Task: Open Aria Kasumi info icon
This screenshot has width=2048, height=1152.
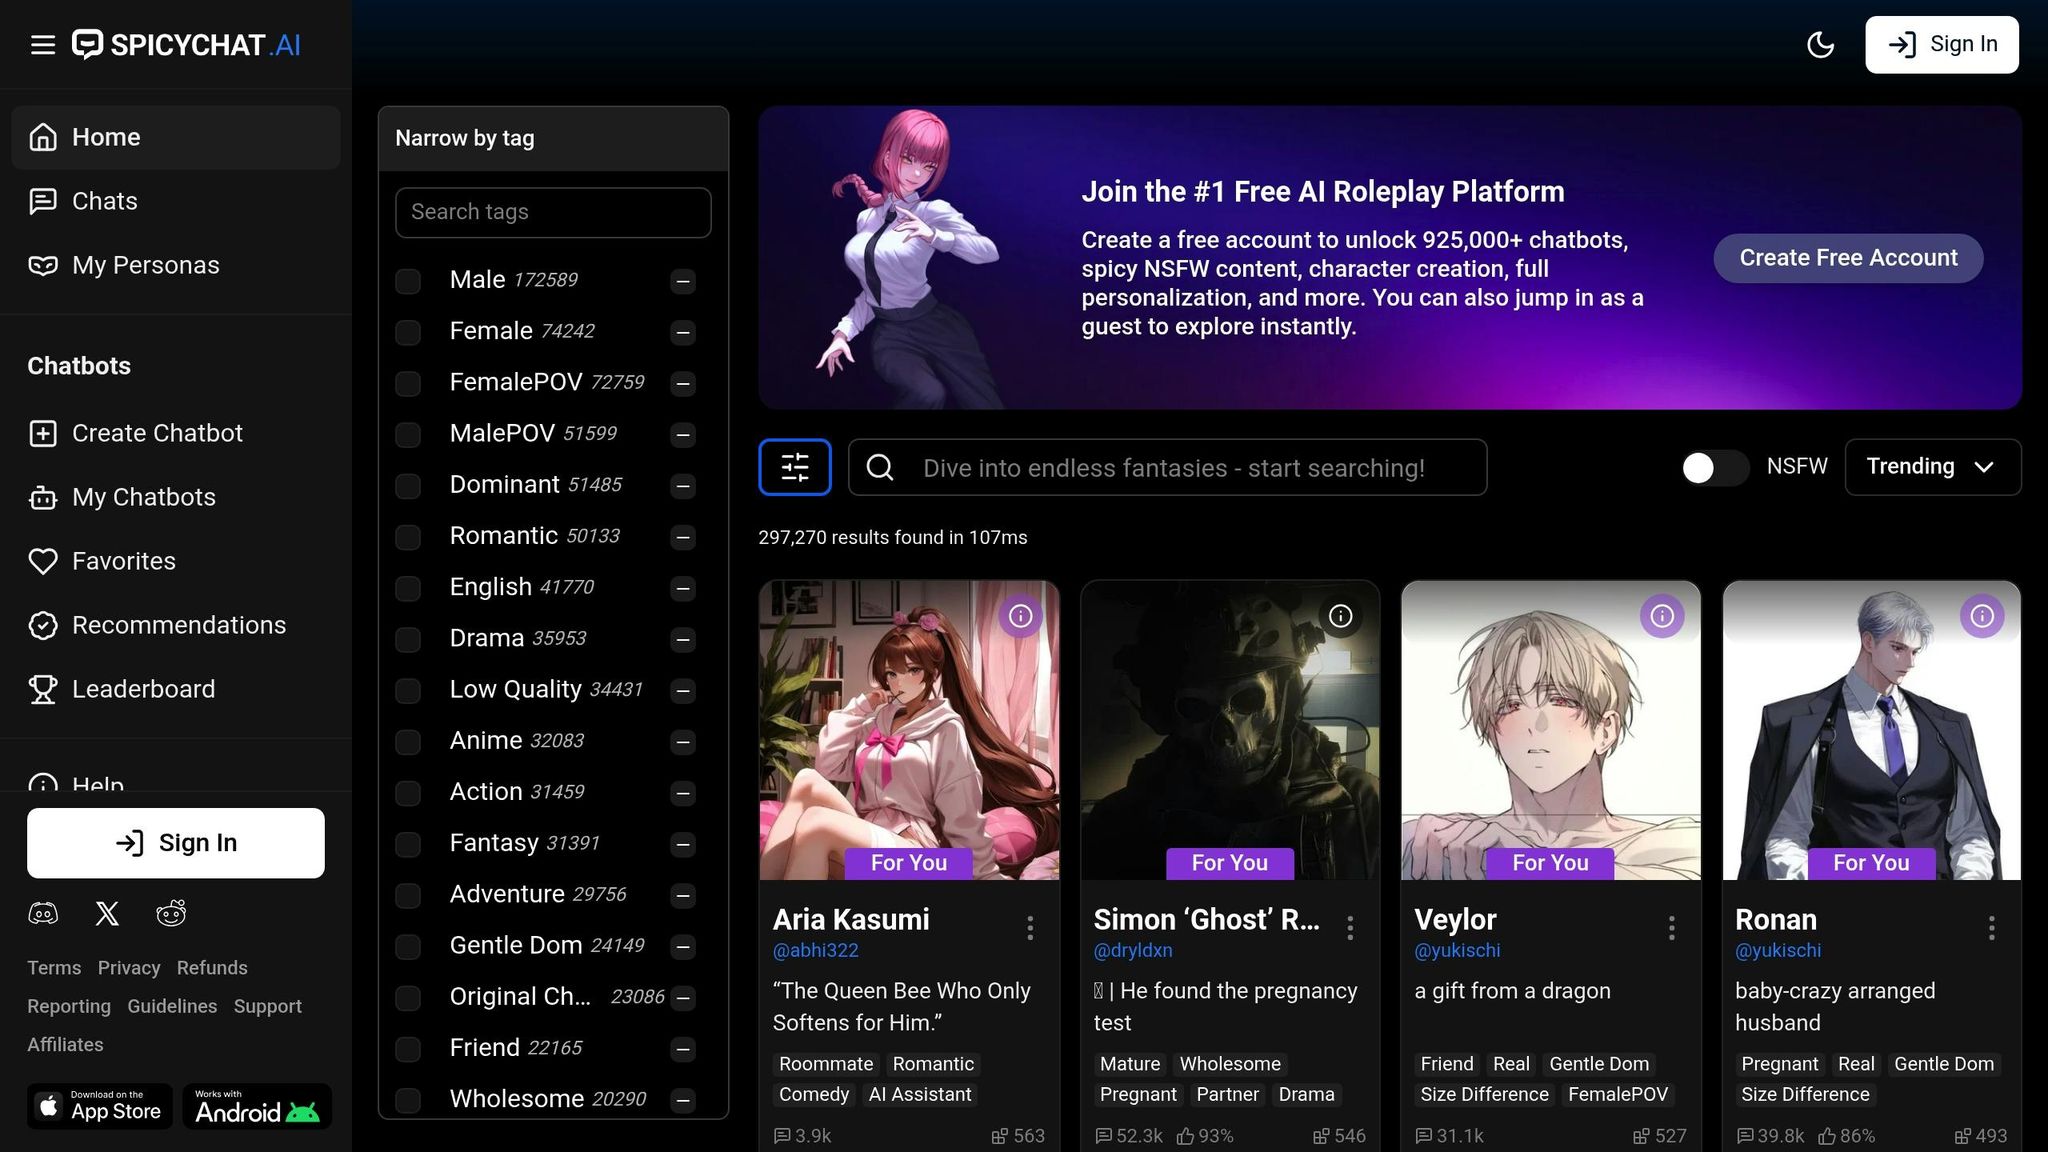Action: 1020,616
